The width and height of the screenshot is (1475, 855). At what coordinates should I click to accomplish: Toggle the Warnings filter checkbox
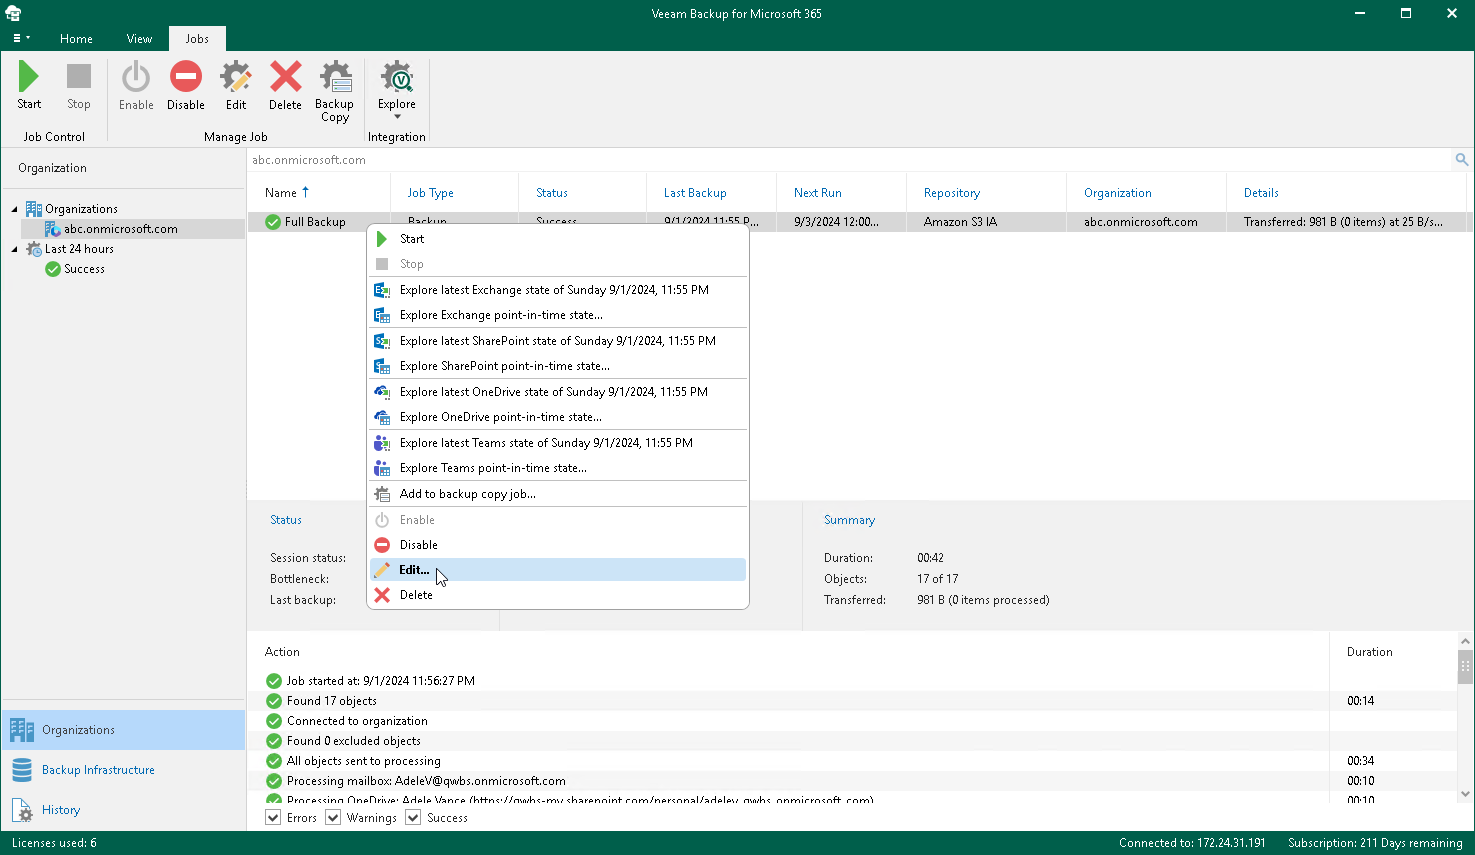pyautogui.click(x=333, y=818)
